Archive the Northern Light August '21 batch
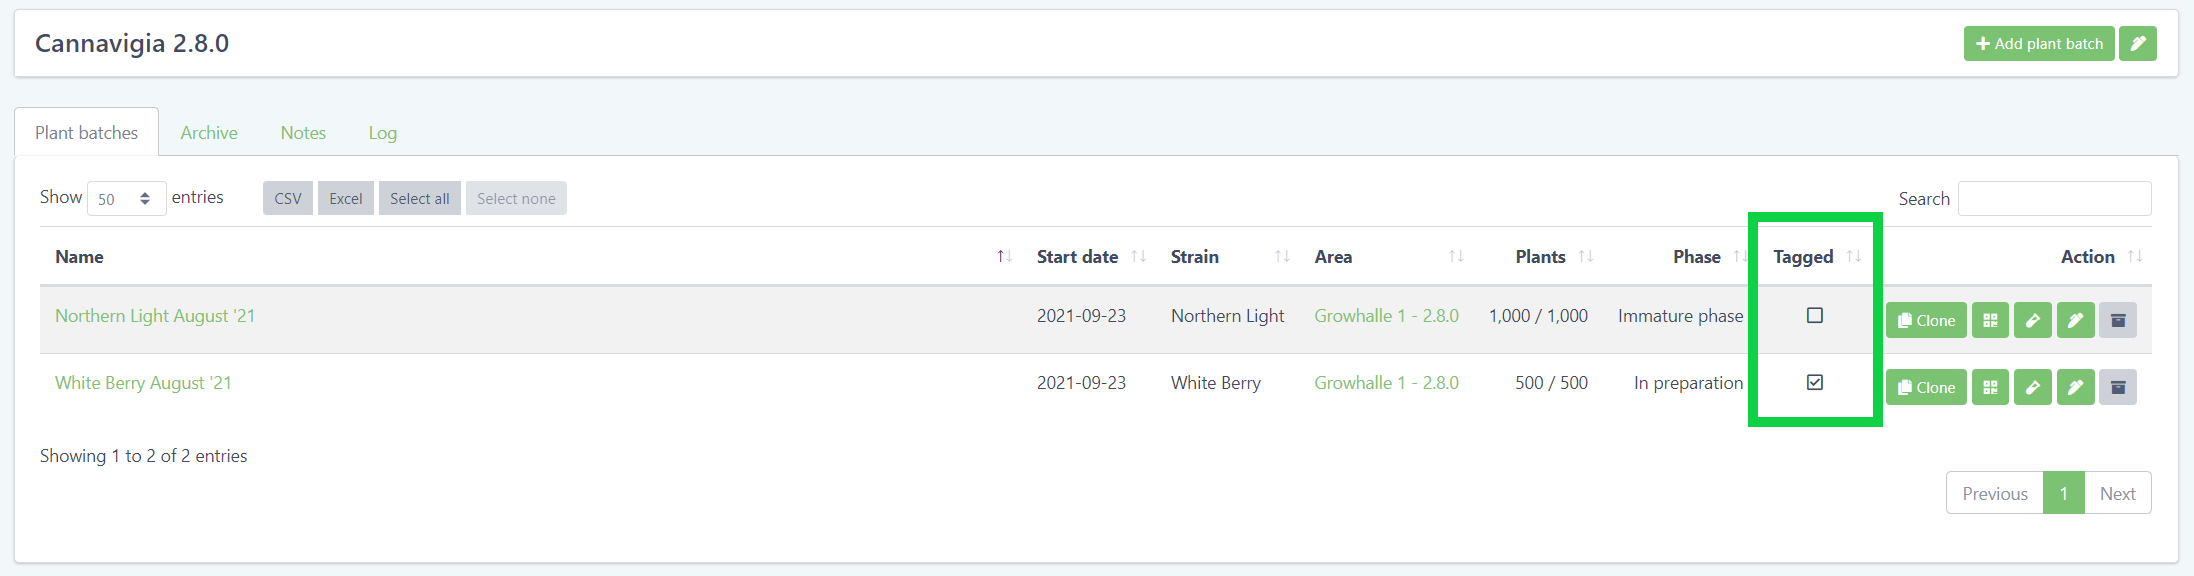Screen dimensions: 2194x576 pyautogui.click(x=2118, y=321)
